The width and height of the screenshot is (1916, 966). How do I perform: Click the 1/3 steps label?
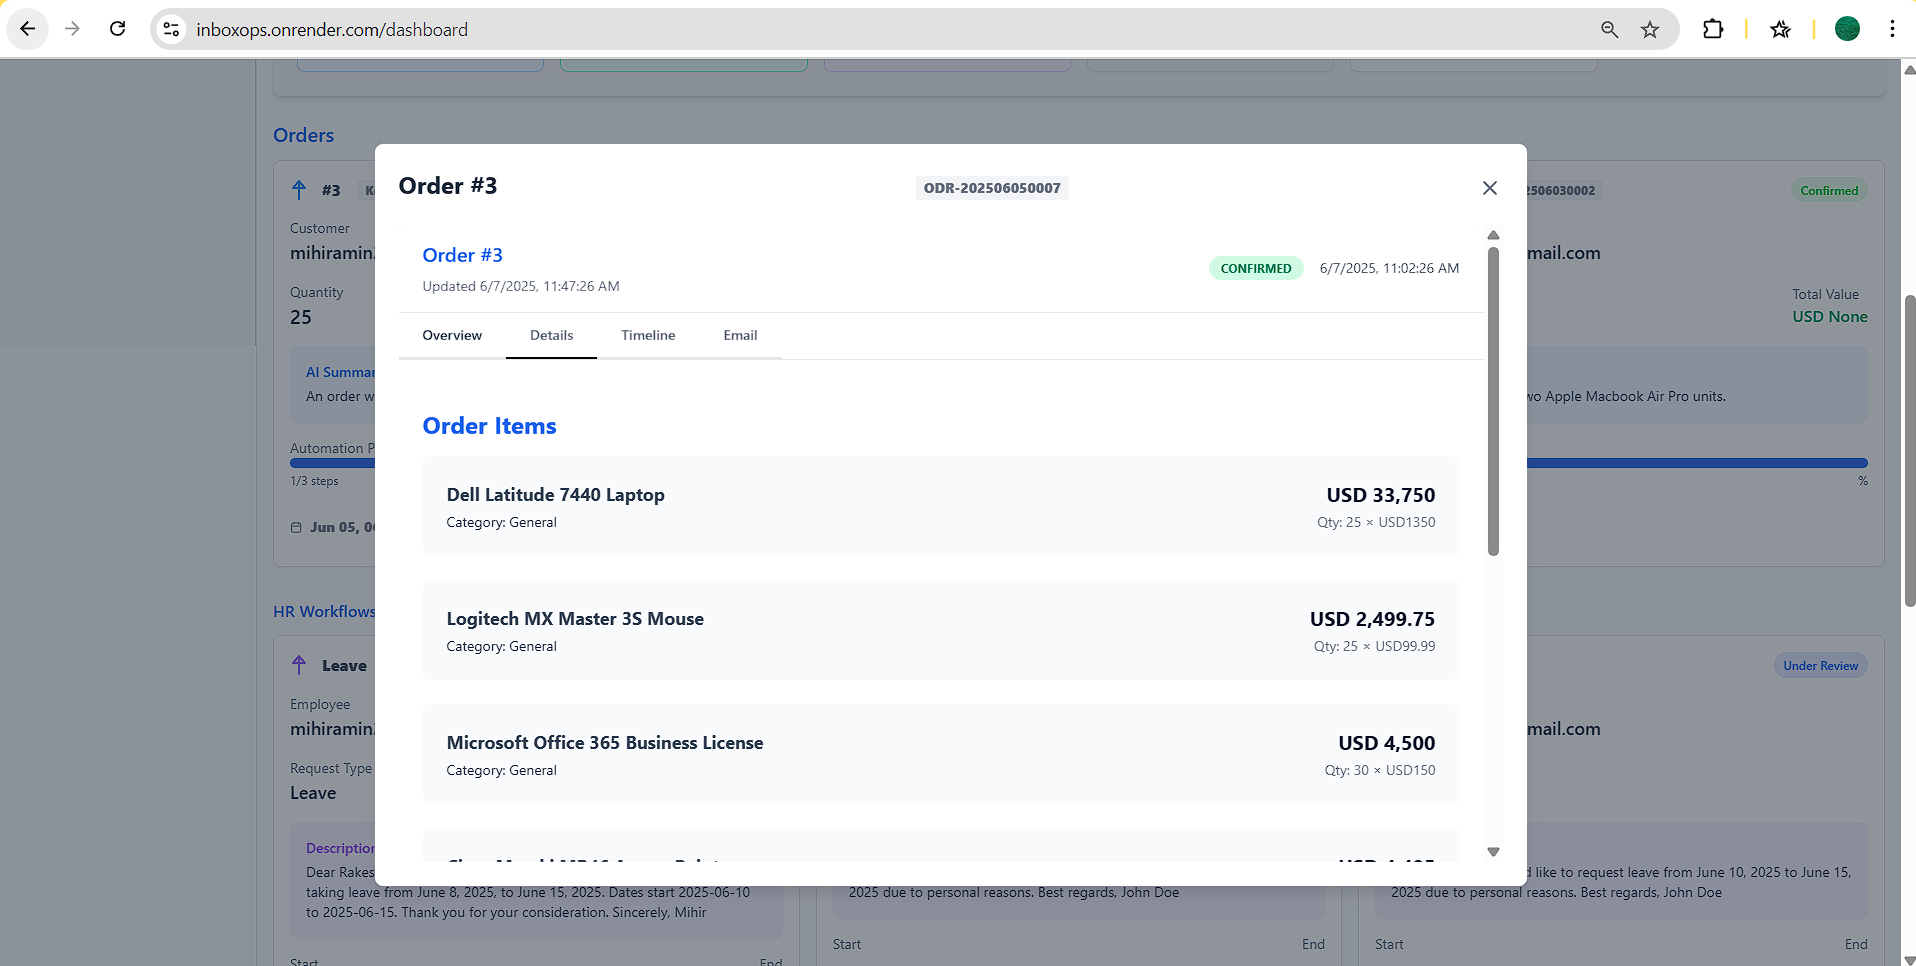click(x=314, y=481)
